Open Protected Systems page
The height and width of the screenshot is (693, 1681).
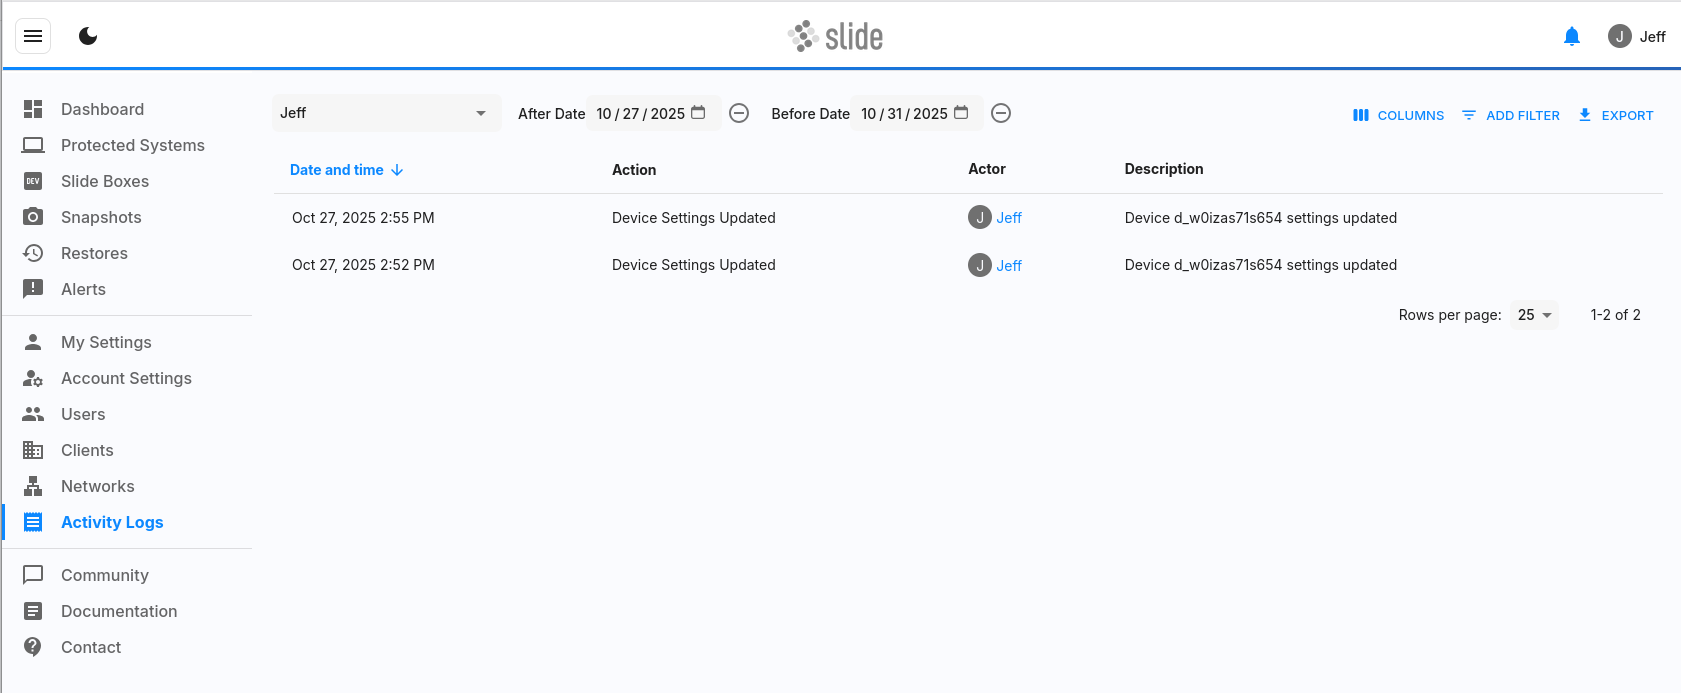point(132,145)
